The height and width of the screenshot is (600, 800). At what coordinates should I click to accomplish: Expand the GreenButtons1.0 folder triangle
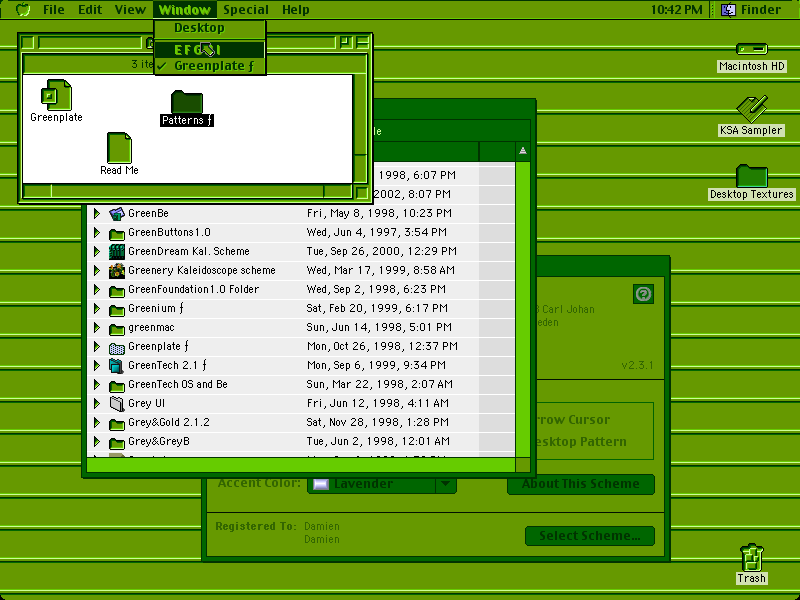[96, 233]
